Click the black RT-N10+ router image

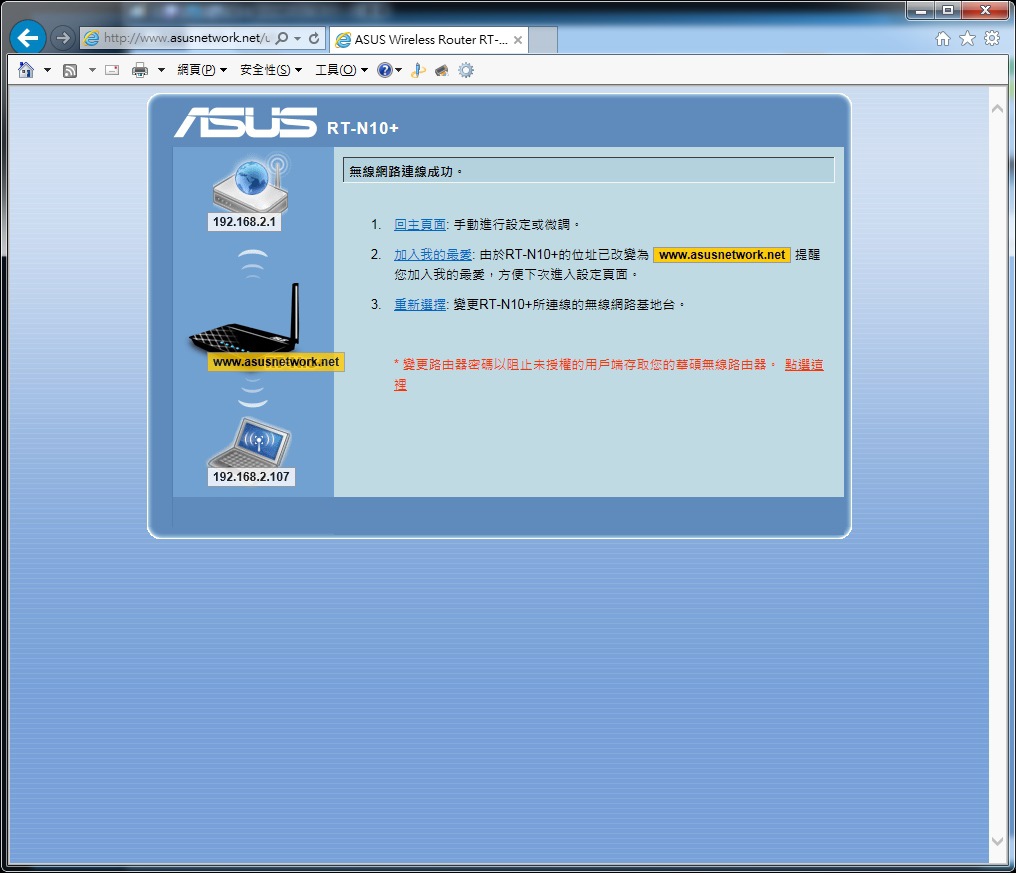pos(245,319)
